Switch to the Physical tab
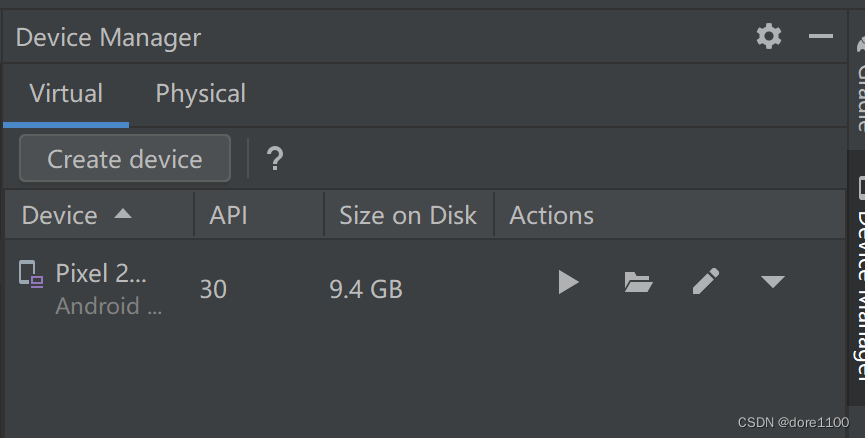Screen dimensions: 865x438 [x=200, y=94]
